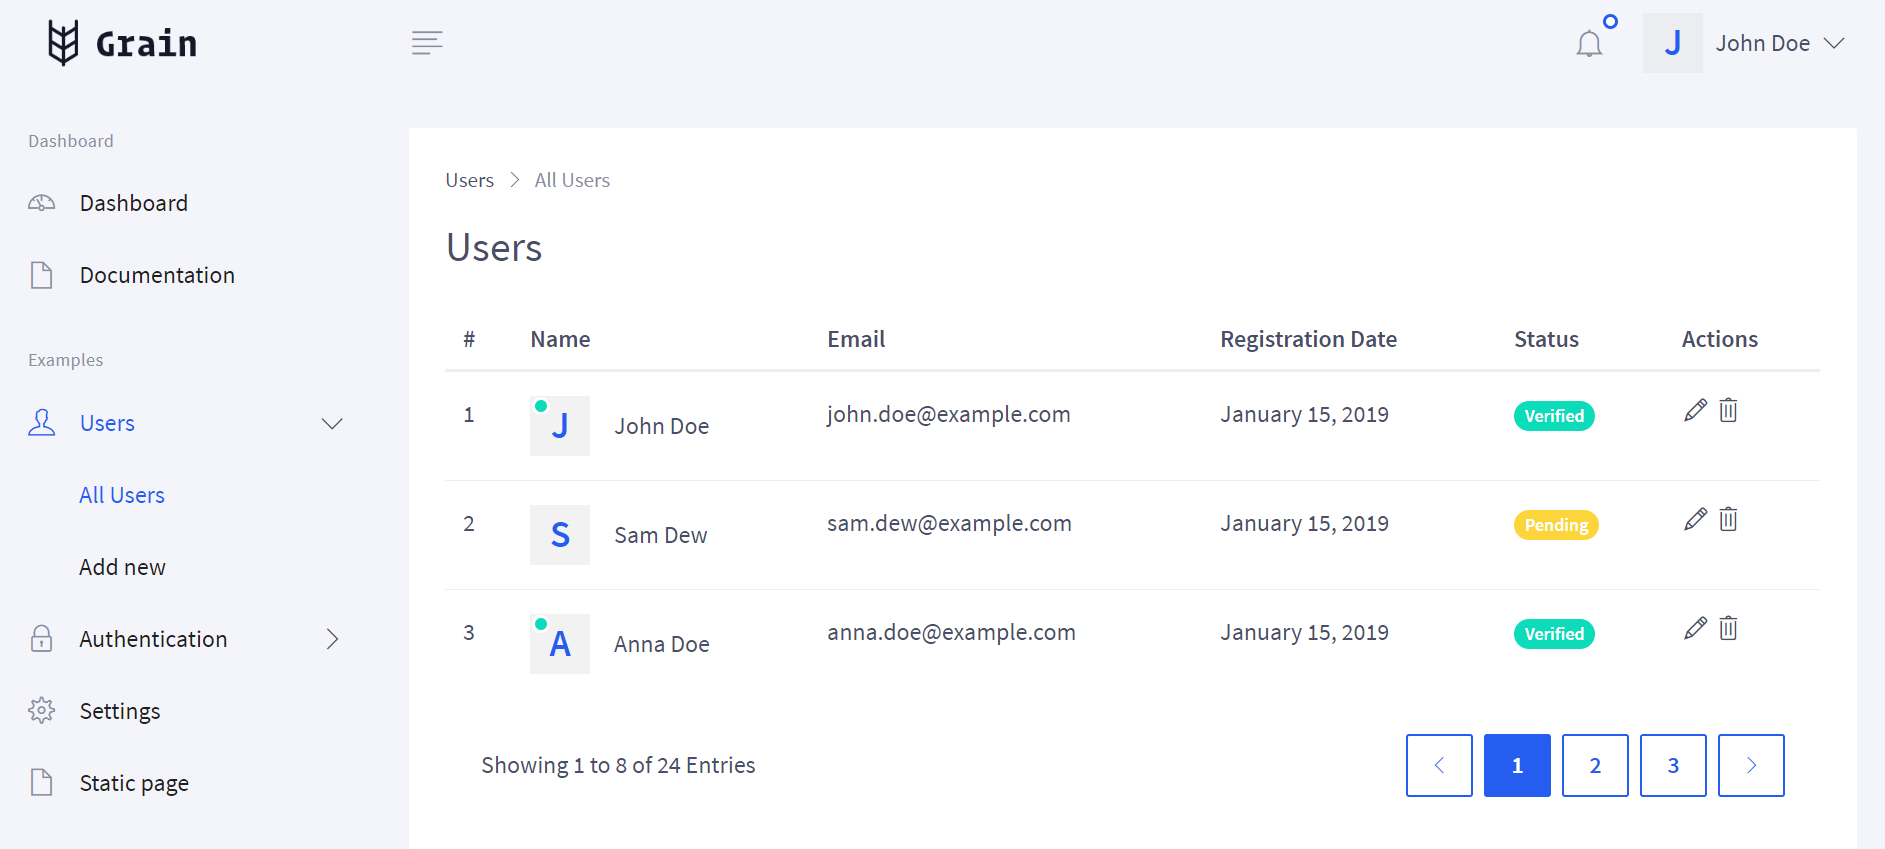This screenshot has height=849, width=1885.
Task: Click the header J avatar
Action: tap(1672, 43)
